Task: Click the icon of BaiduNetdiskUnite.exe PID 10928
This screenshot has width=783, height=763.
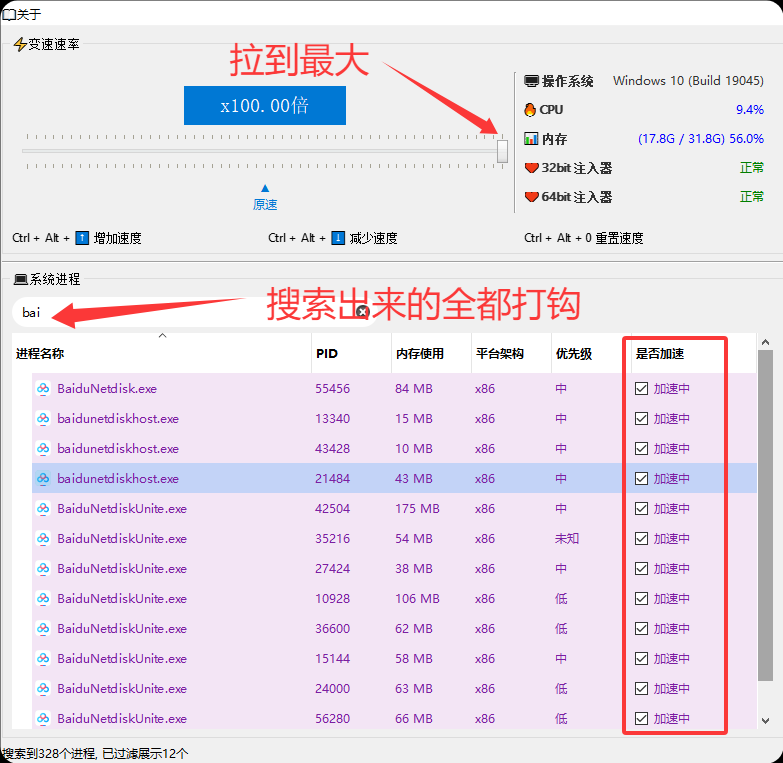Action: click(43, 598)
